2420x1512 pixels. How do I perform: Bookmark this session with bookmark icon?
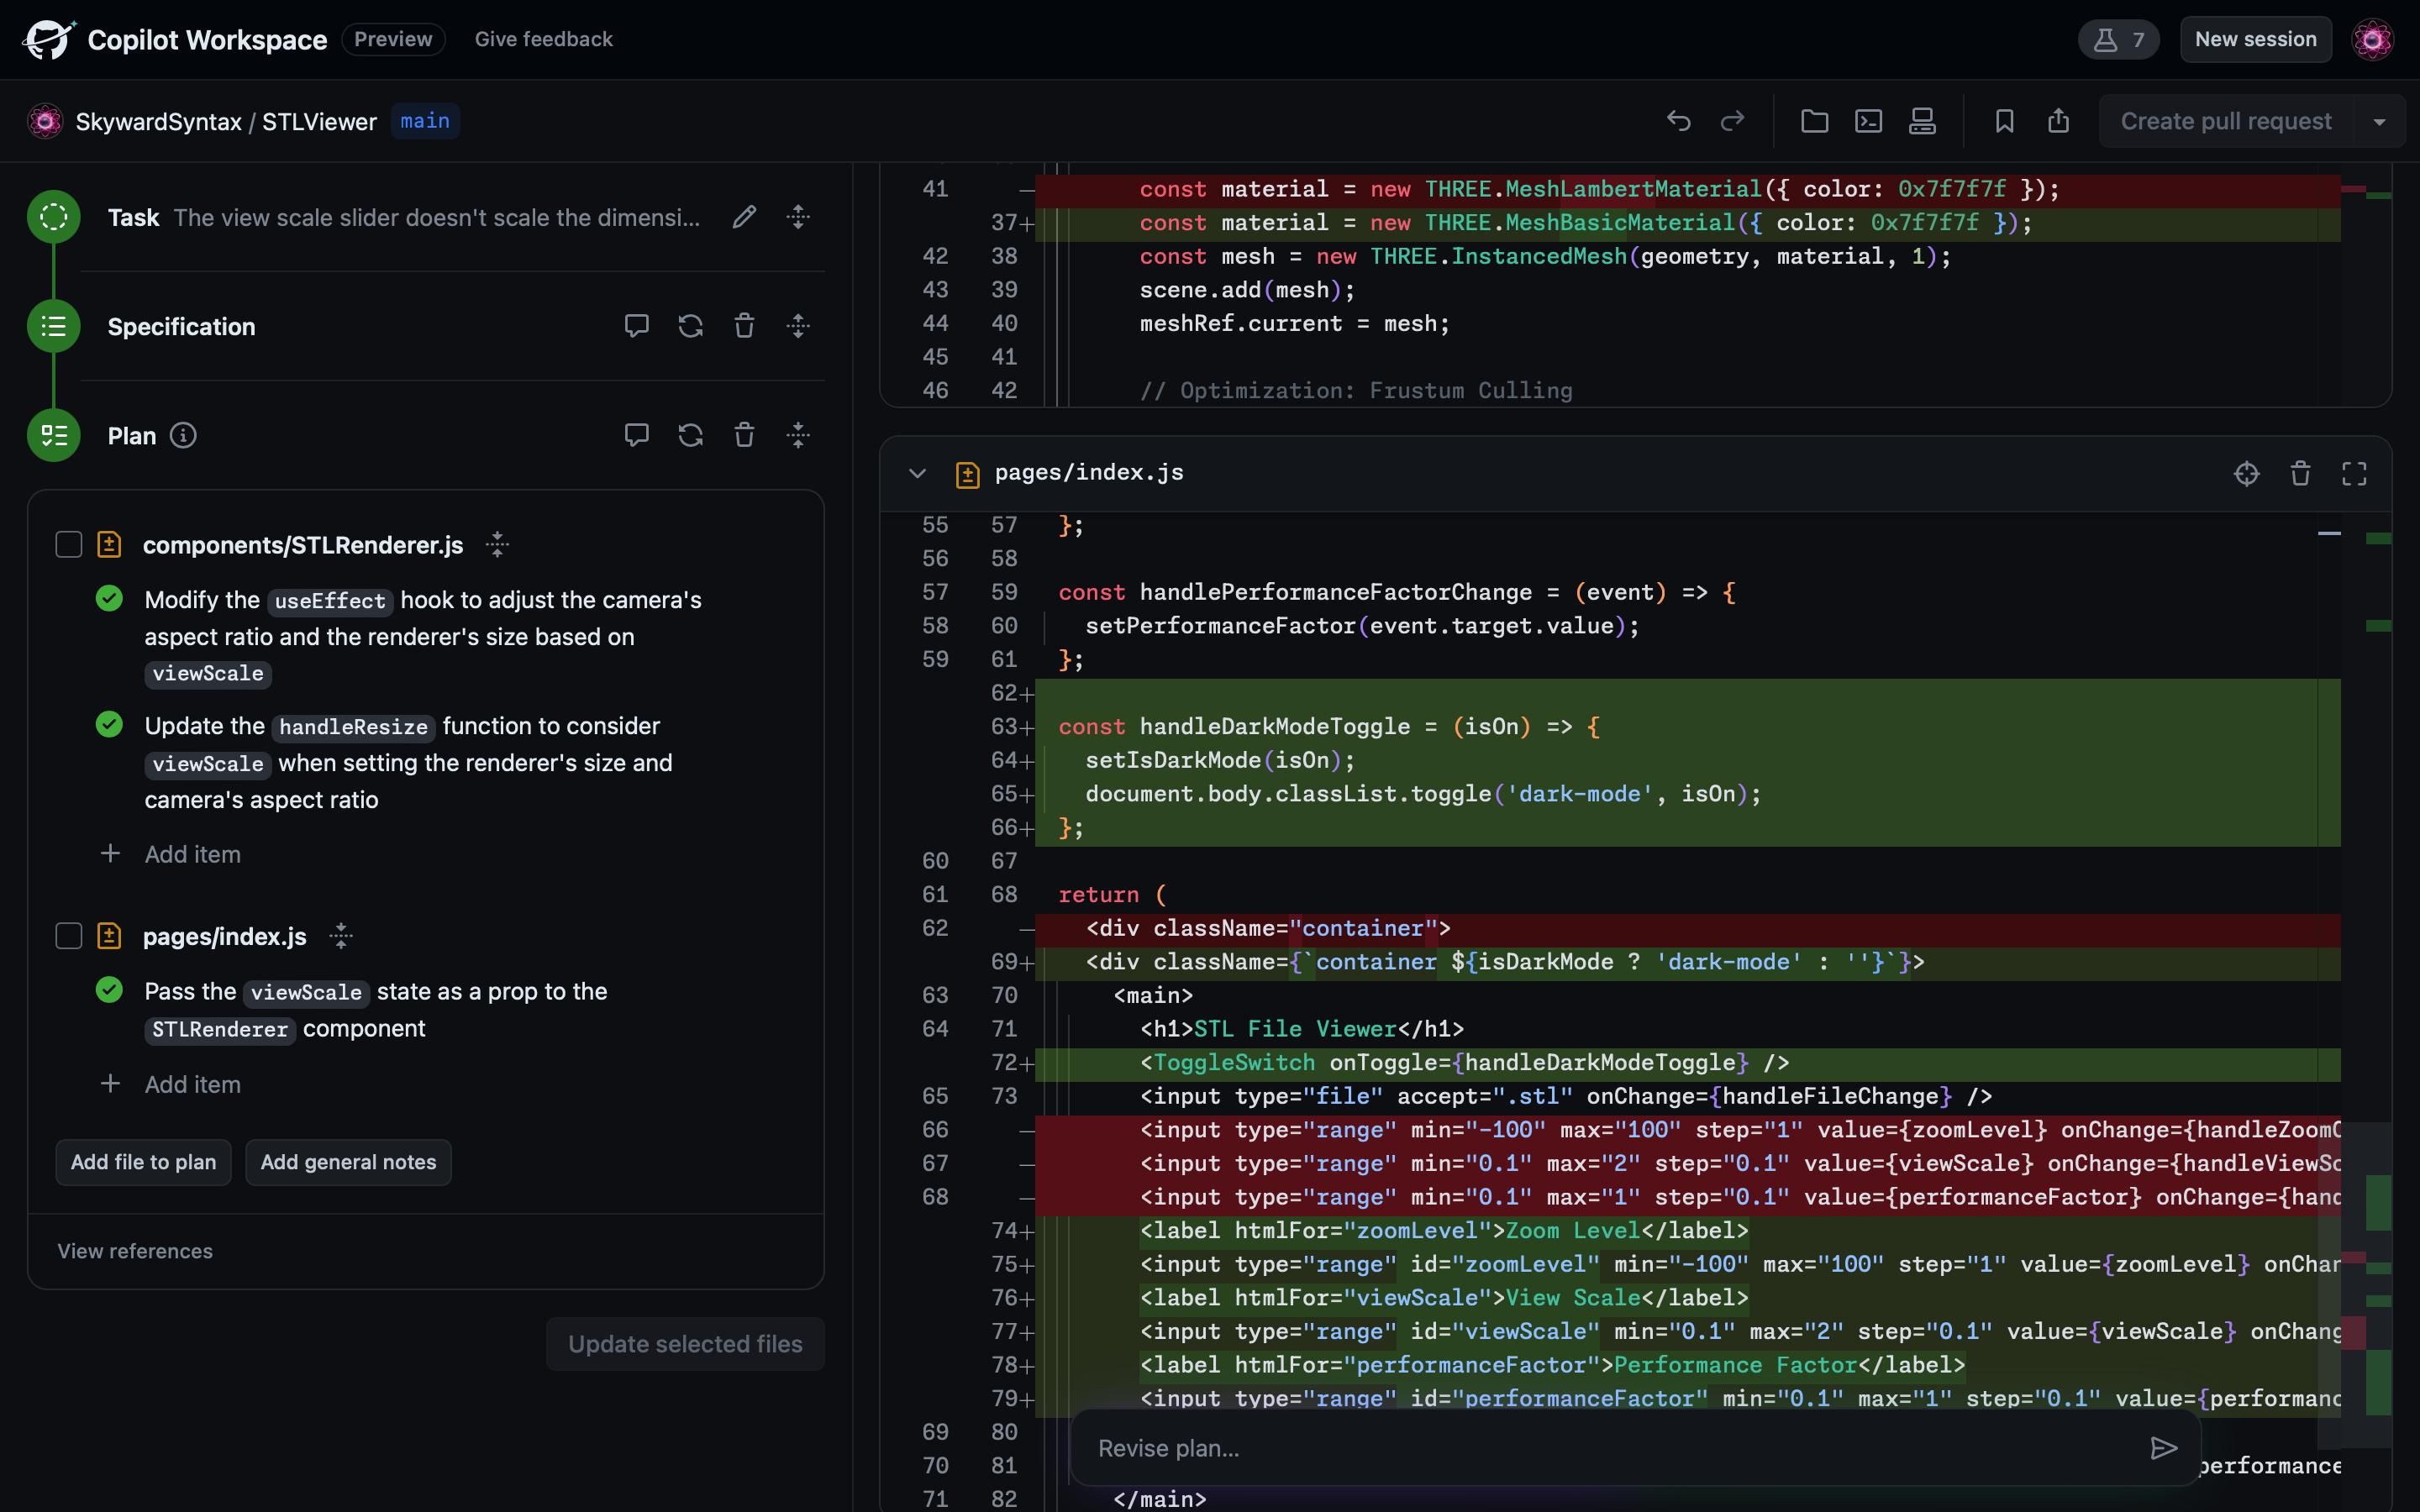[2004, 121]
